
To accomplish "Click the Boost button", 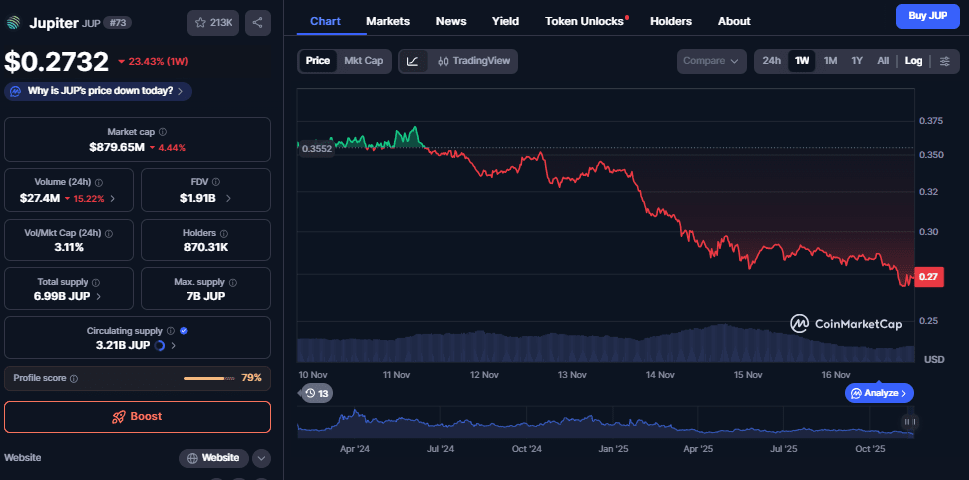I will [137, 416].
